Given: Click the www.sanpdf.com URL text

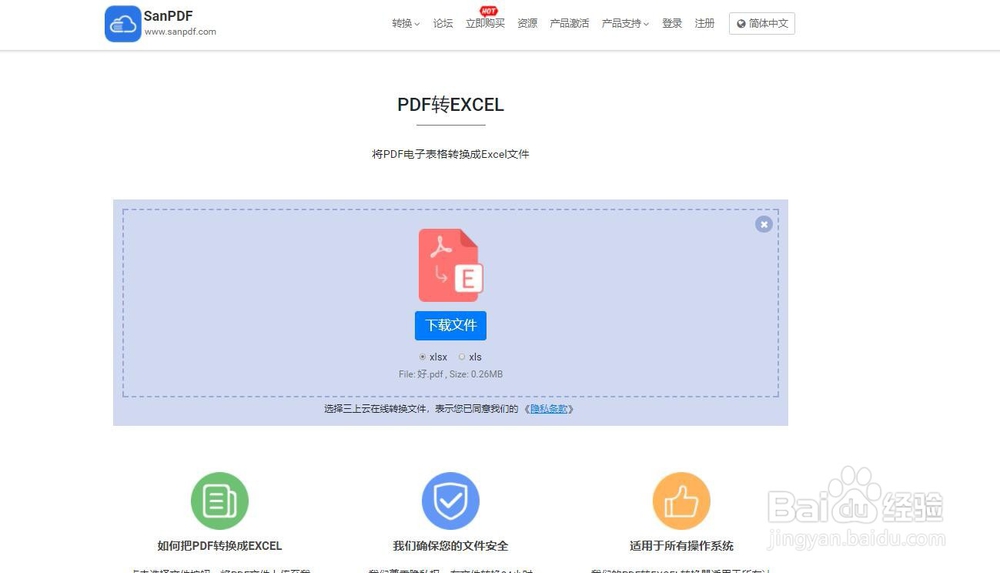Looking at the screenshot, I should [180, 32].
